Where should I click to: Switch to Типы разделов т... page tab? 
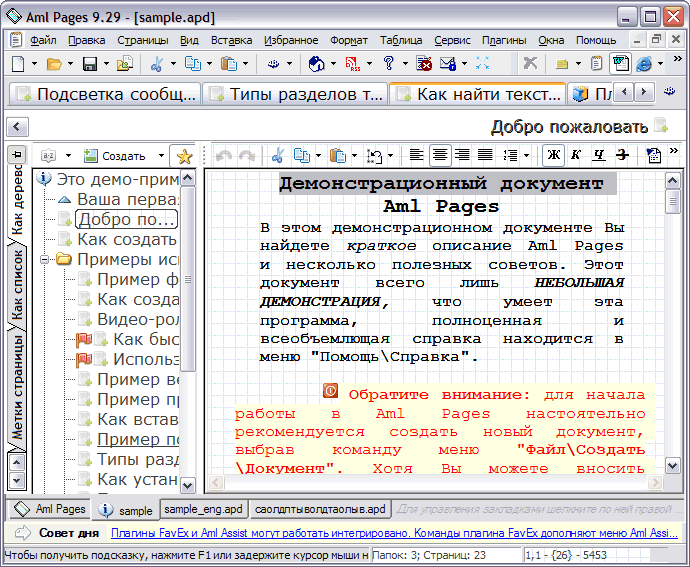[x=295, y=94]
